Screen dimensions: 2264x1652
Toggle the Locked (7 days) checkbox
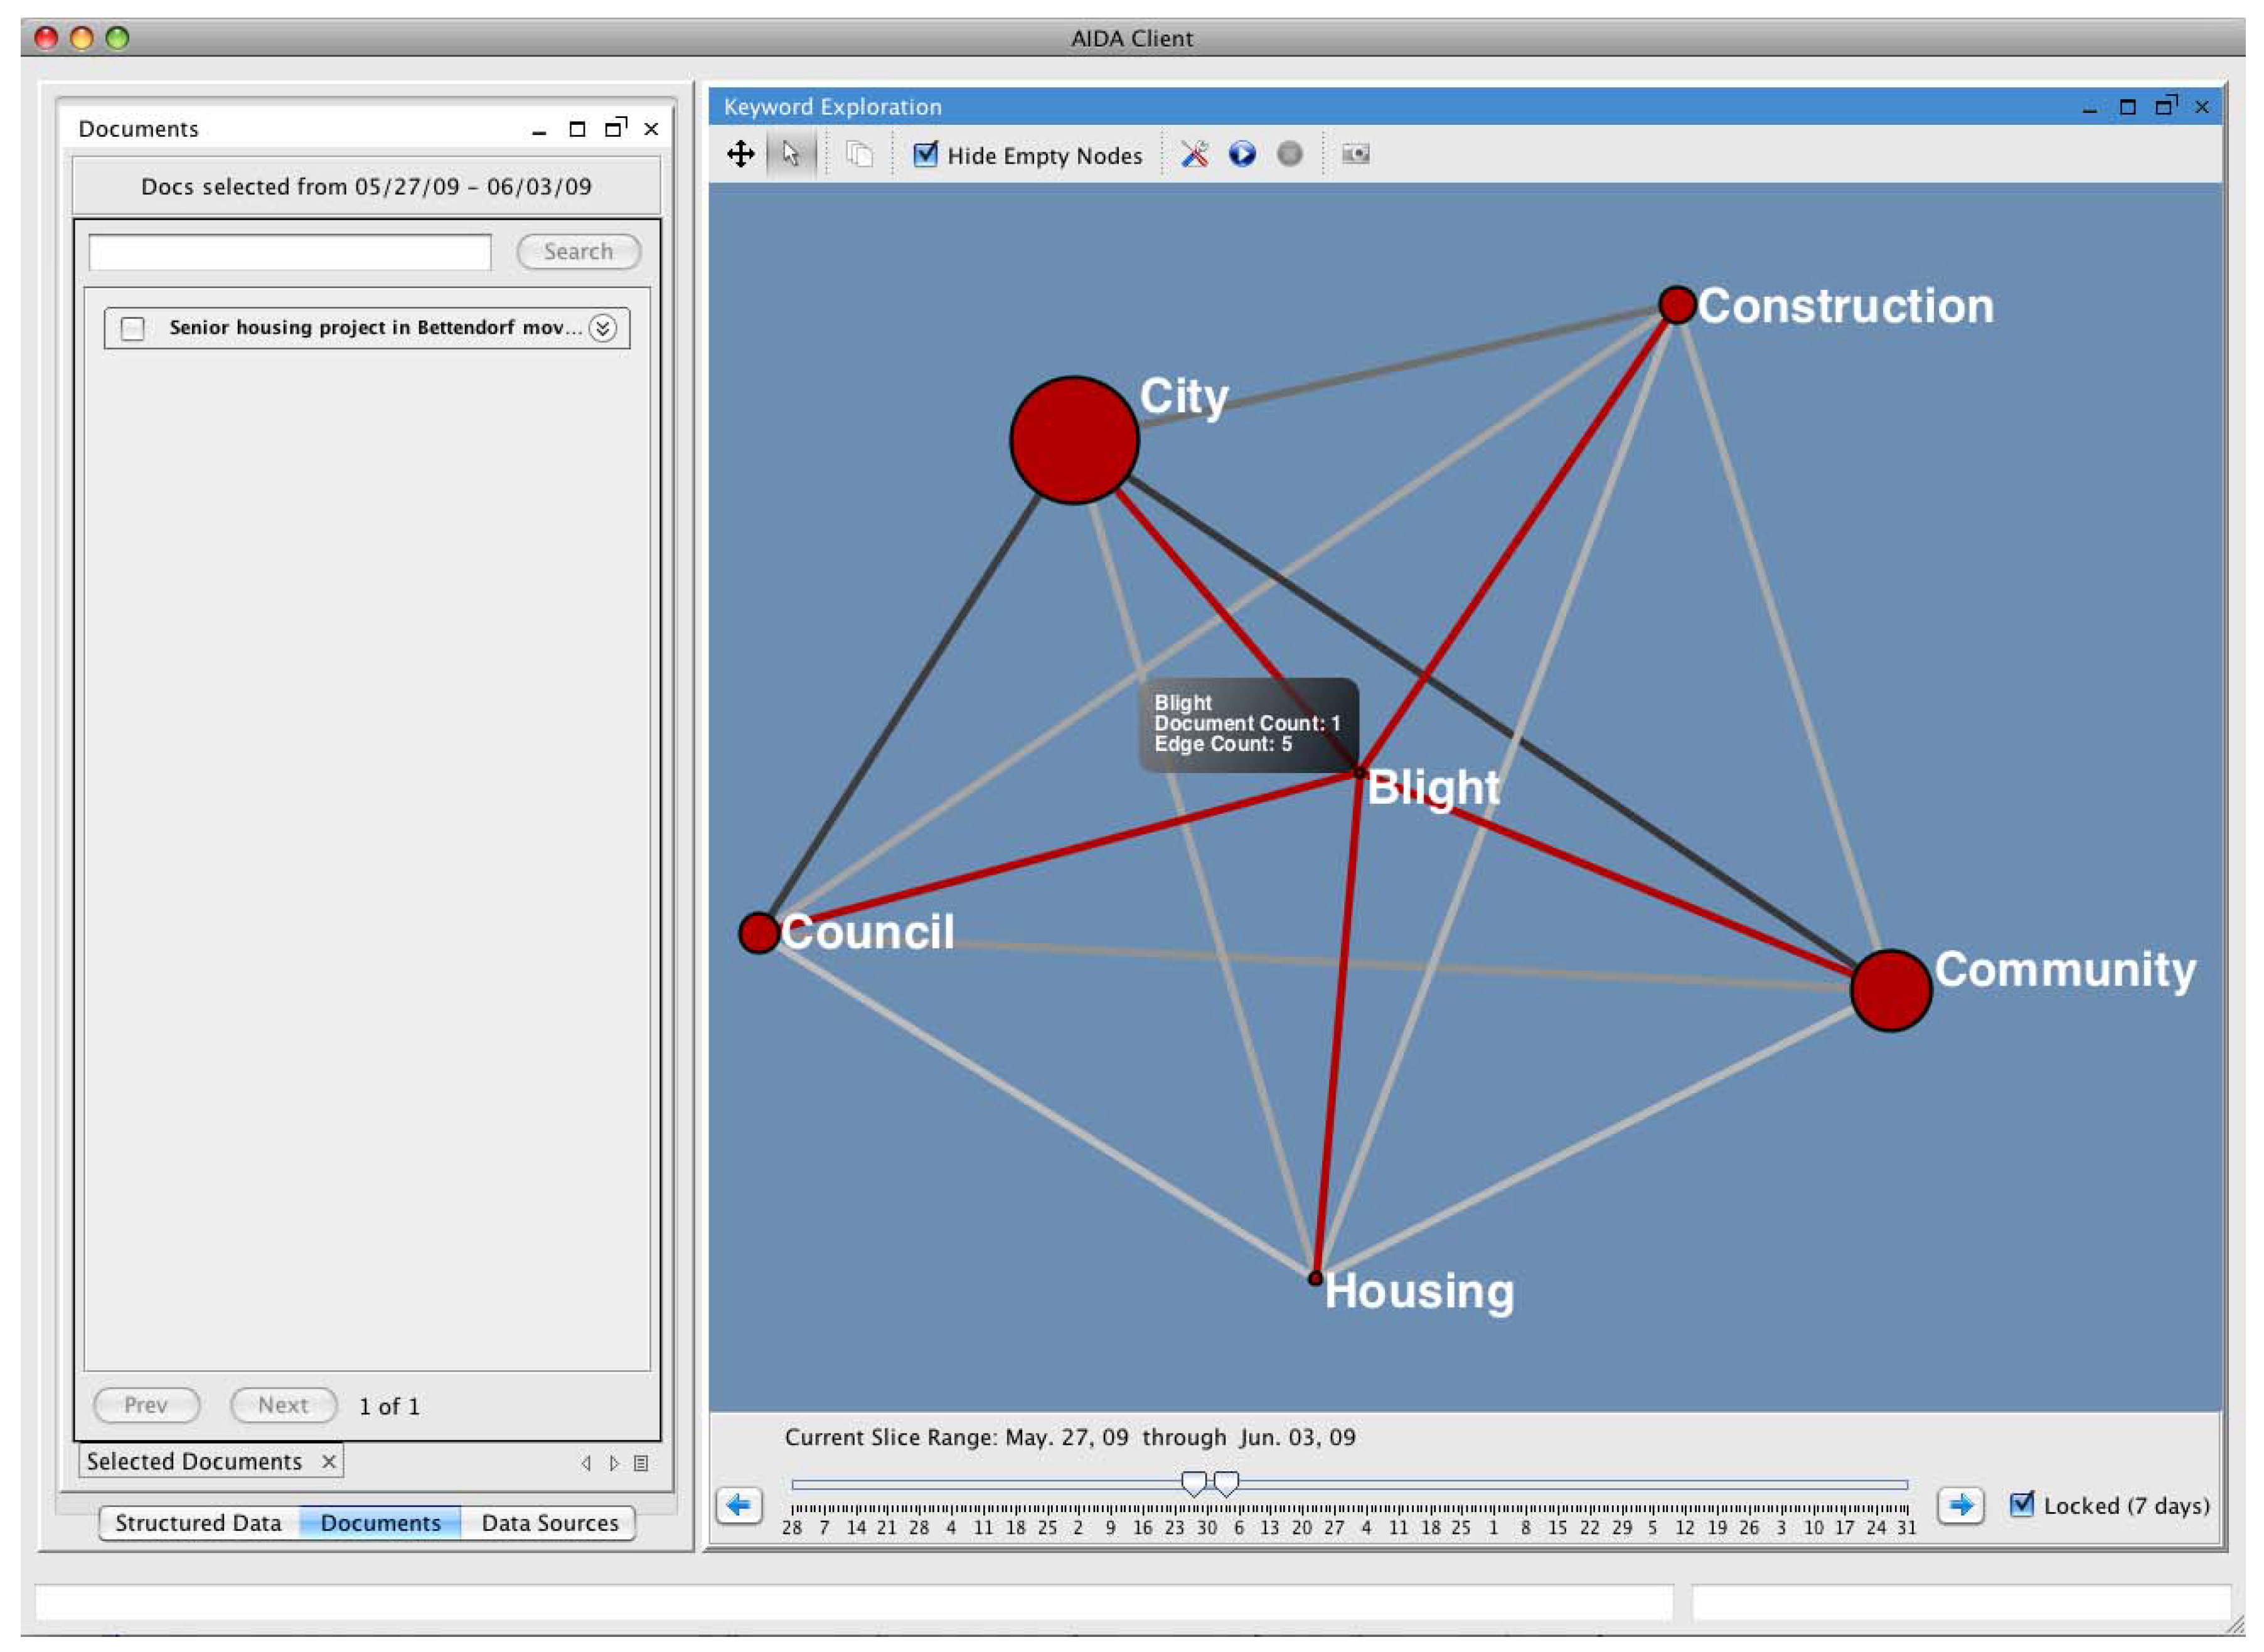pos(2021,1504)
